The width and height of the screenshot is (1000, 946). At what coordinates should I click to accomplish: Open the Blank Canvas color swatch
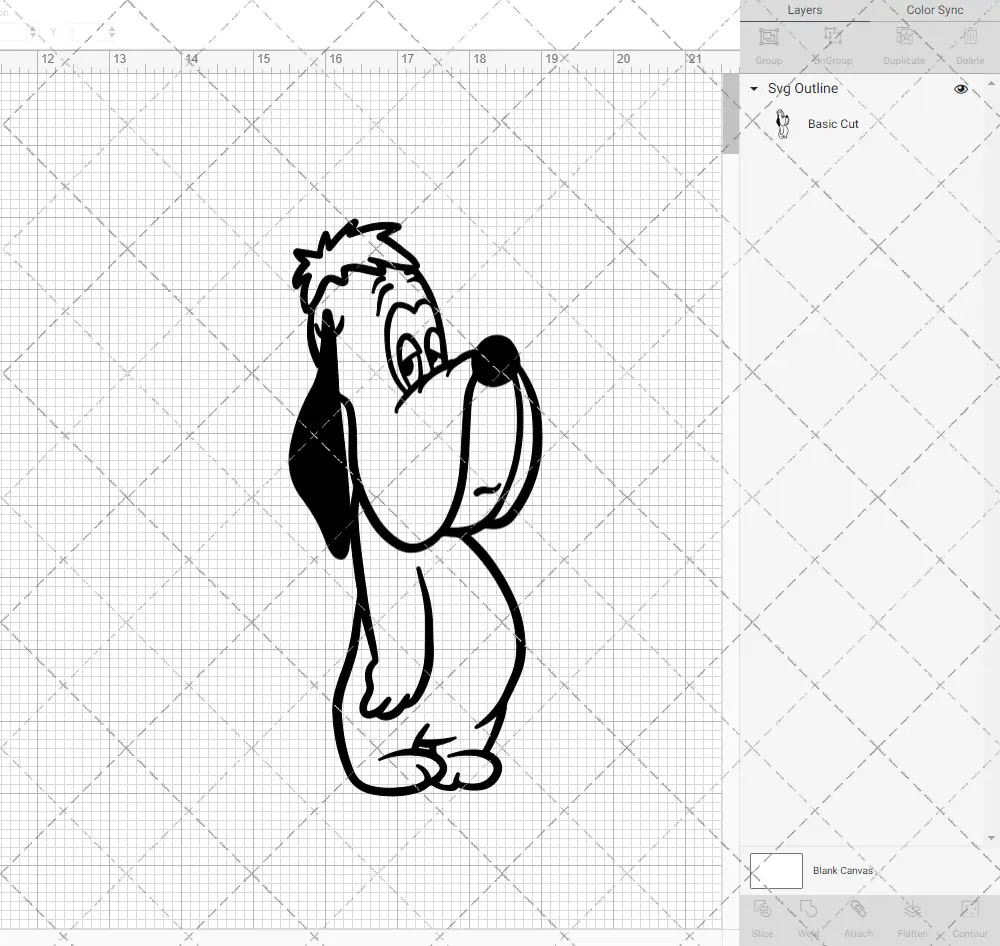point(775,870)
